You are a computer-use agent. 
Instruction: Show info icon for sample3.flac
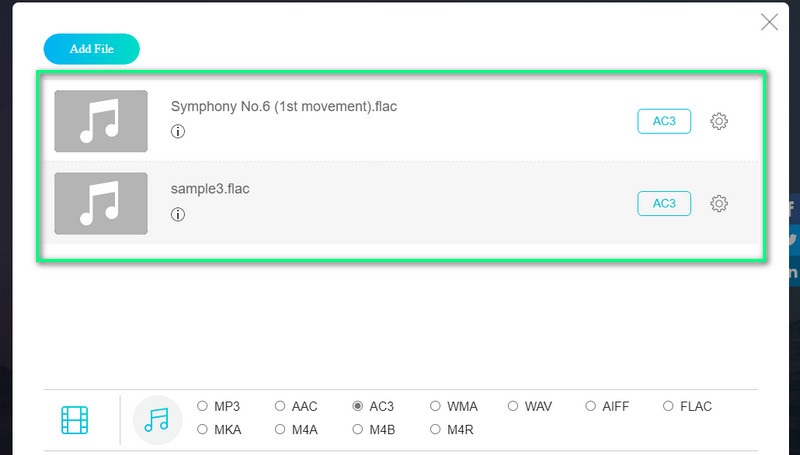coord(178,214)
